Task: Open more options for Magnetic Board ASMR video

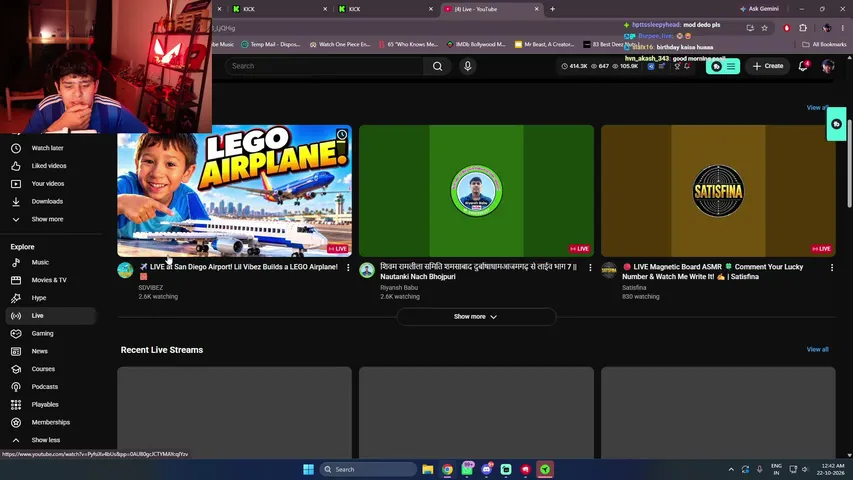Action: pos(832,268)
